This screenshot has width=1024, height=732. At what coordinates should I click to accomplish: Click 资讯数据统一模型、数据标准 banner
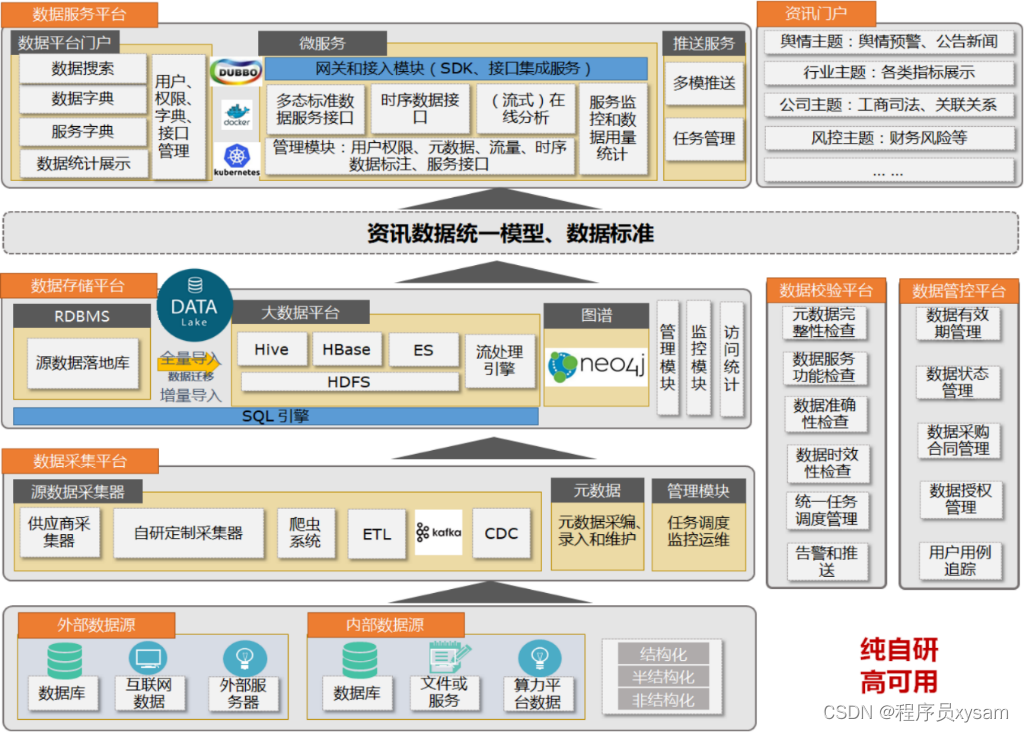[510, 233]
